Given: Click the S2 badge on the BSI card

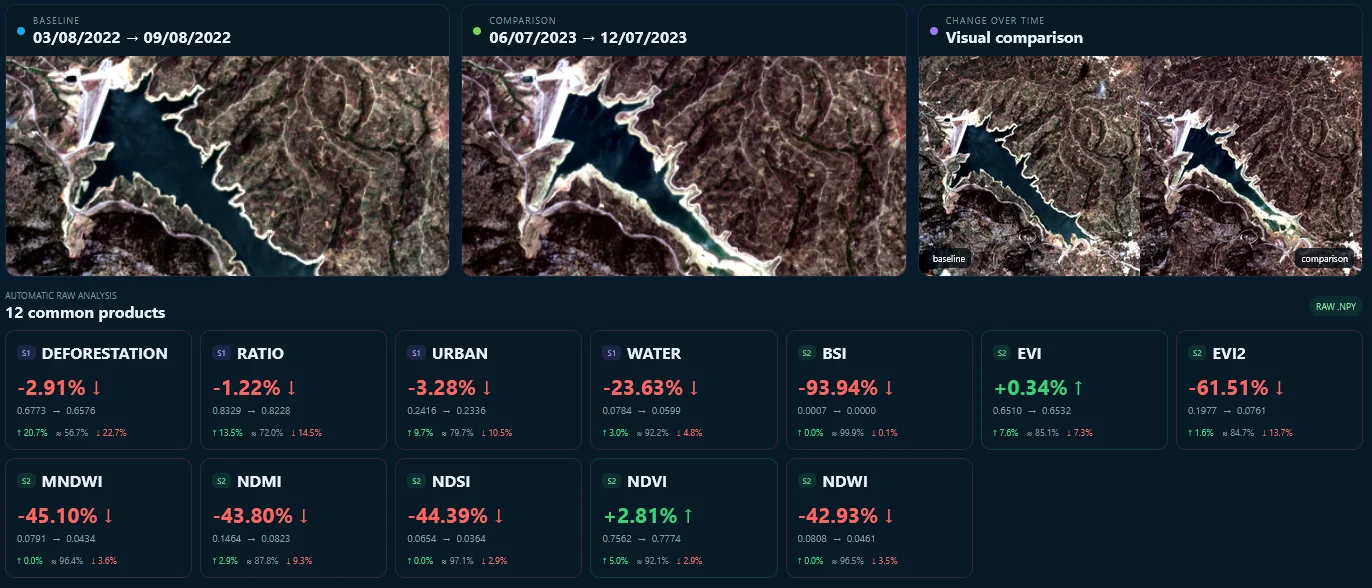Looking at the screenshot, I should pos(808,353).
